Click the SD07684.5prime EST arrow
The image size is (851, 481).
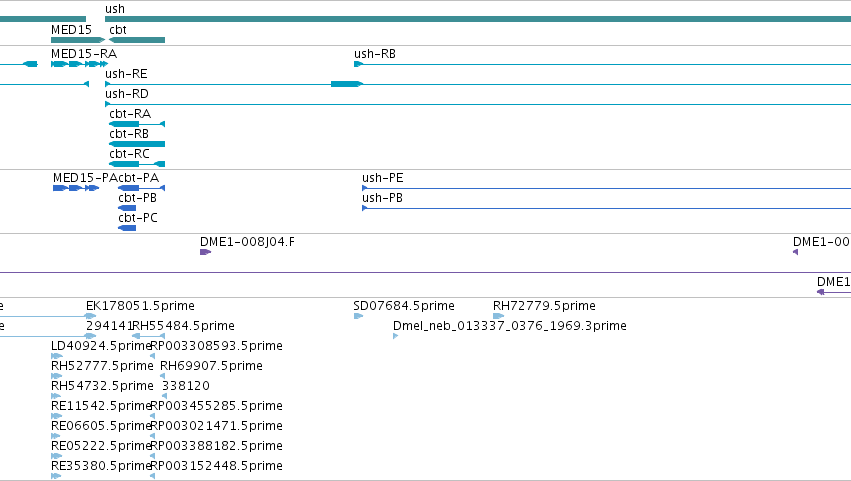click(x=358, y=316)
